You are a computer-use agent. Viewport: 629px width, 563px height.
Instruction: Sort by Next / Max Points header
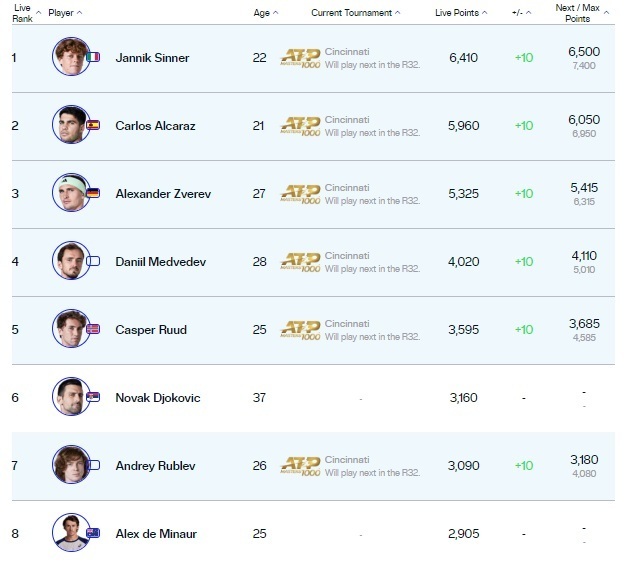(584, 12)
